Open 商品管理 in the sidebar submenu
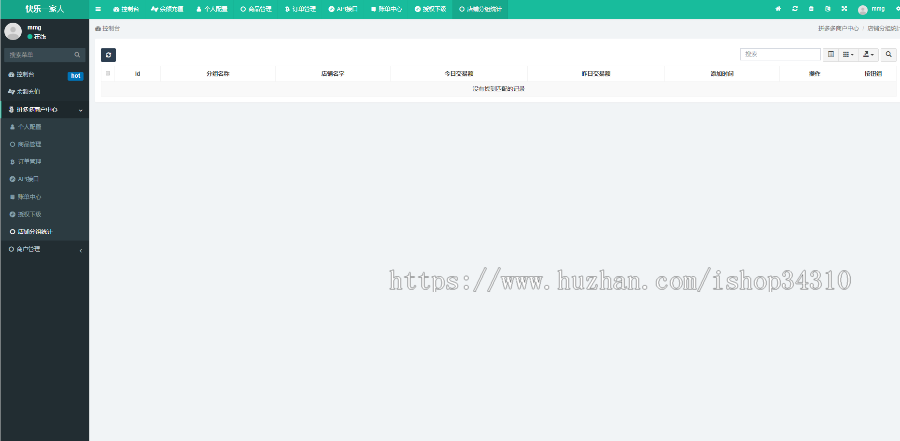 click(x=44, y=144)
